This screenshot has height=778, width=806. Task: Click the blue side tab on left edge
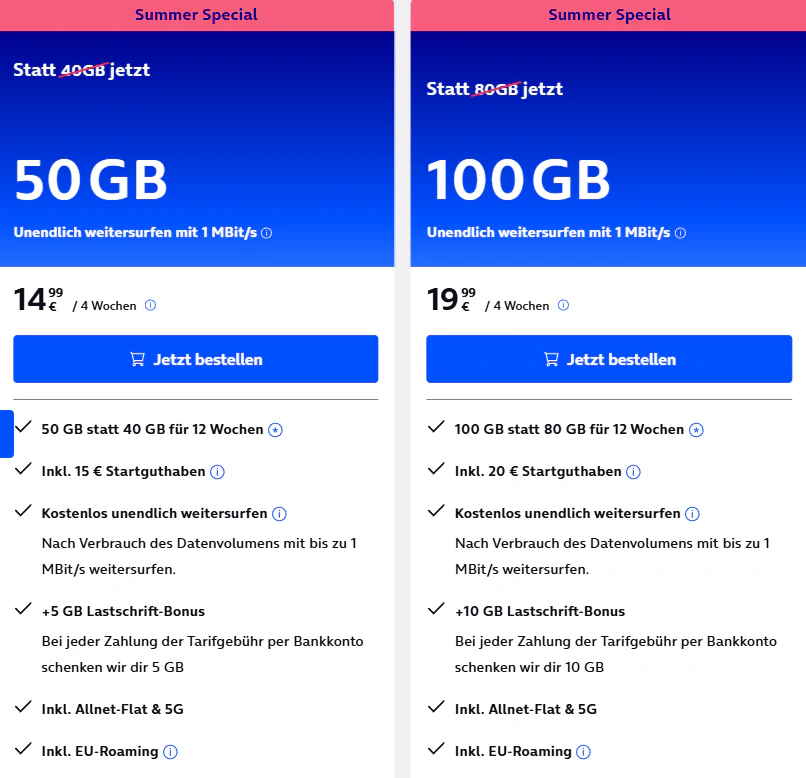(x=7, y=434)
